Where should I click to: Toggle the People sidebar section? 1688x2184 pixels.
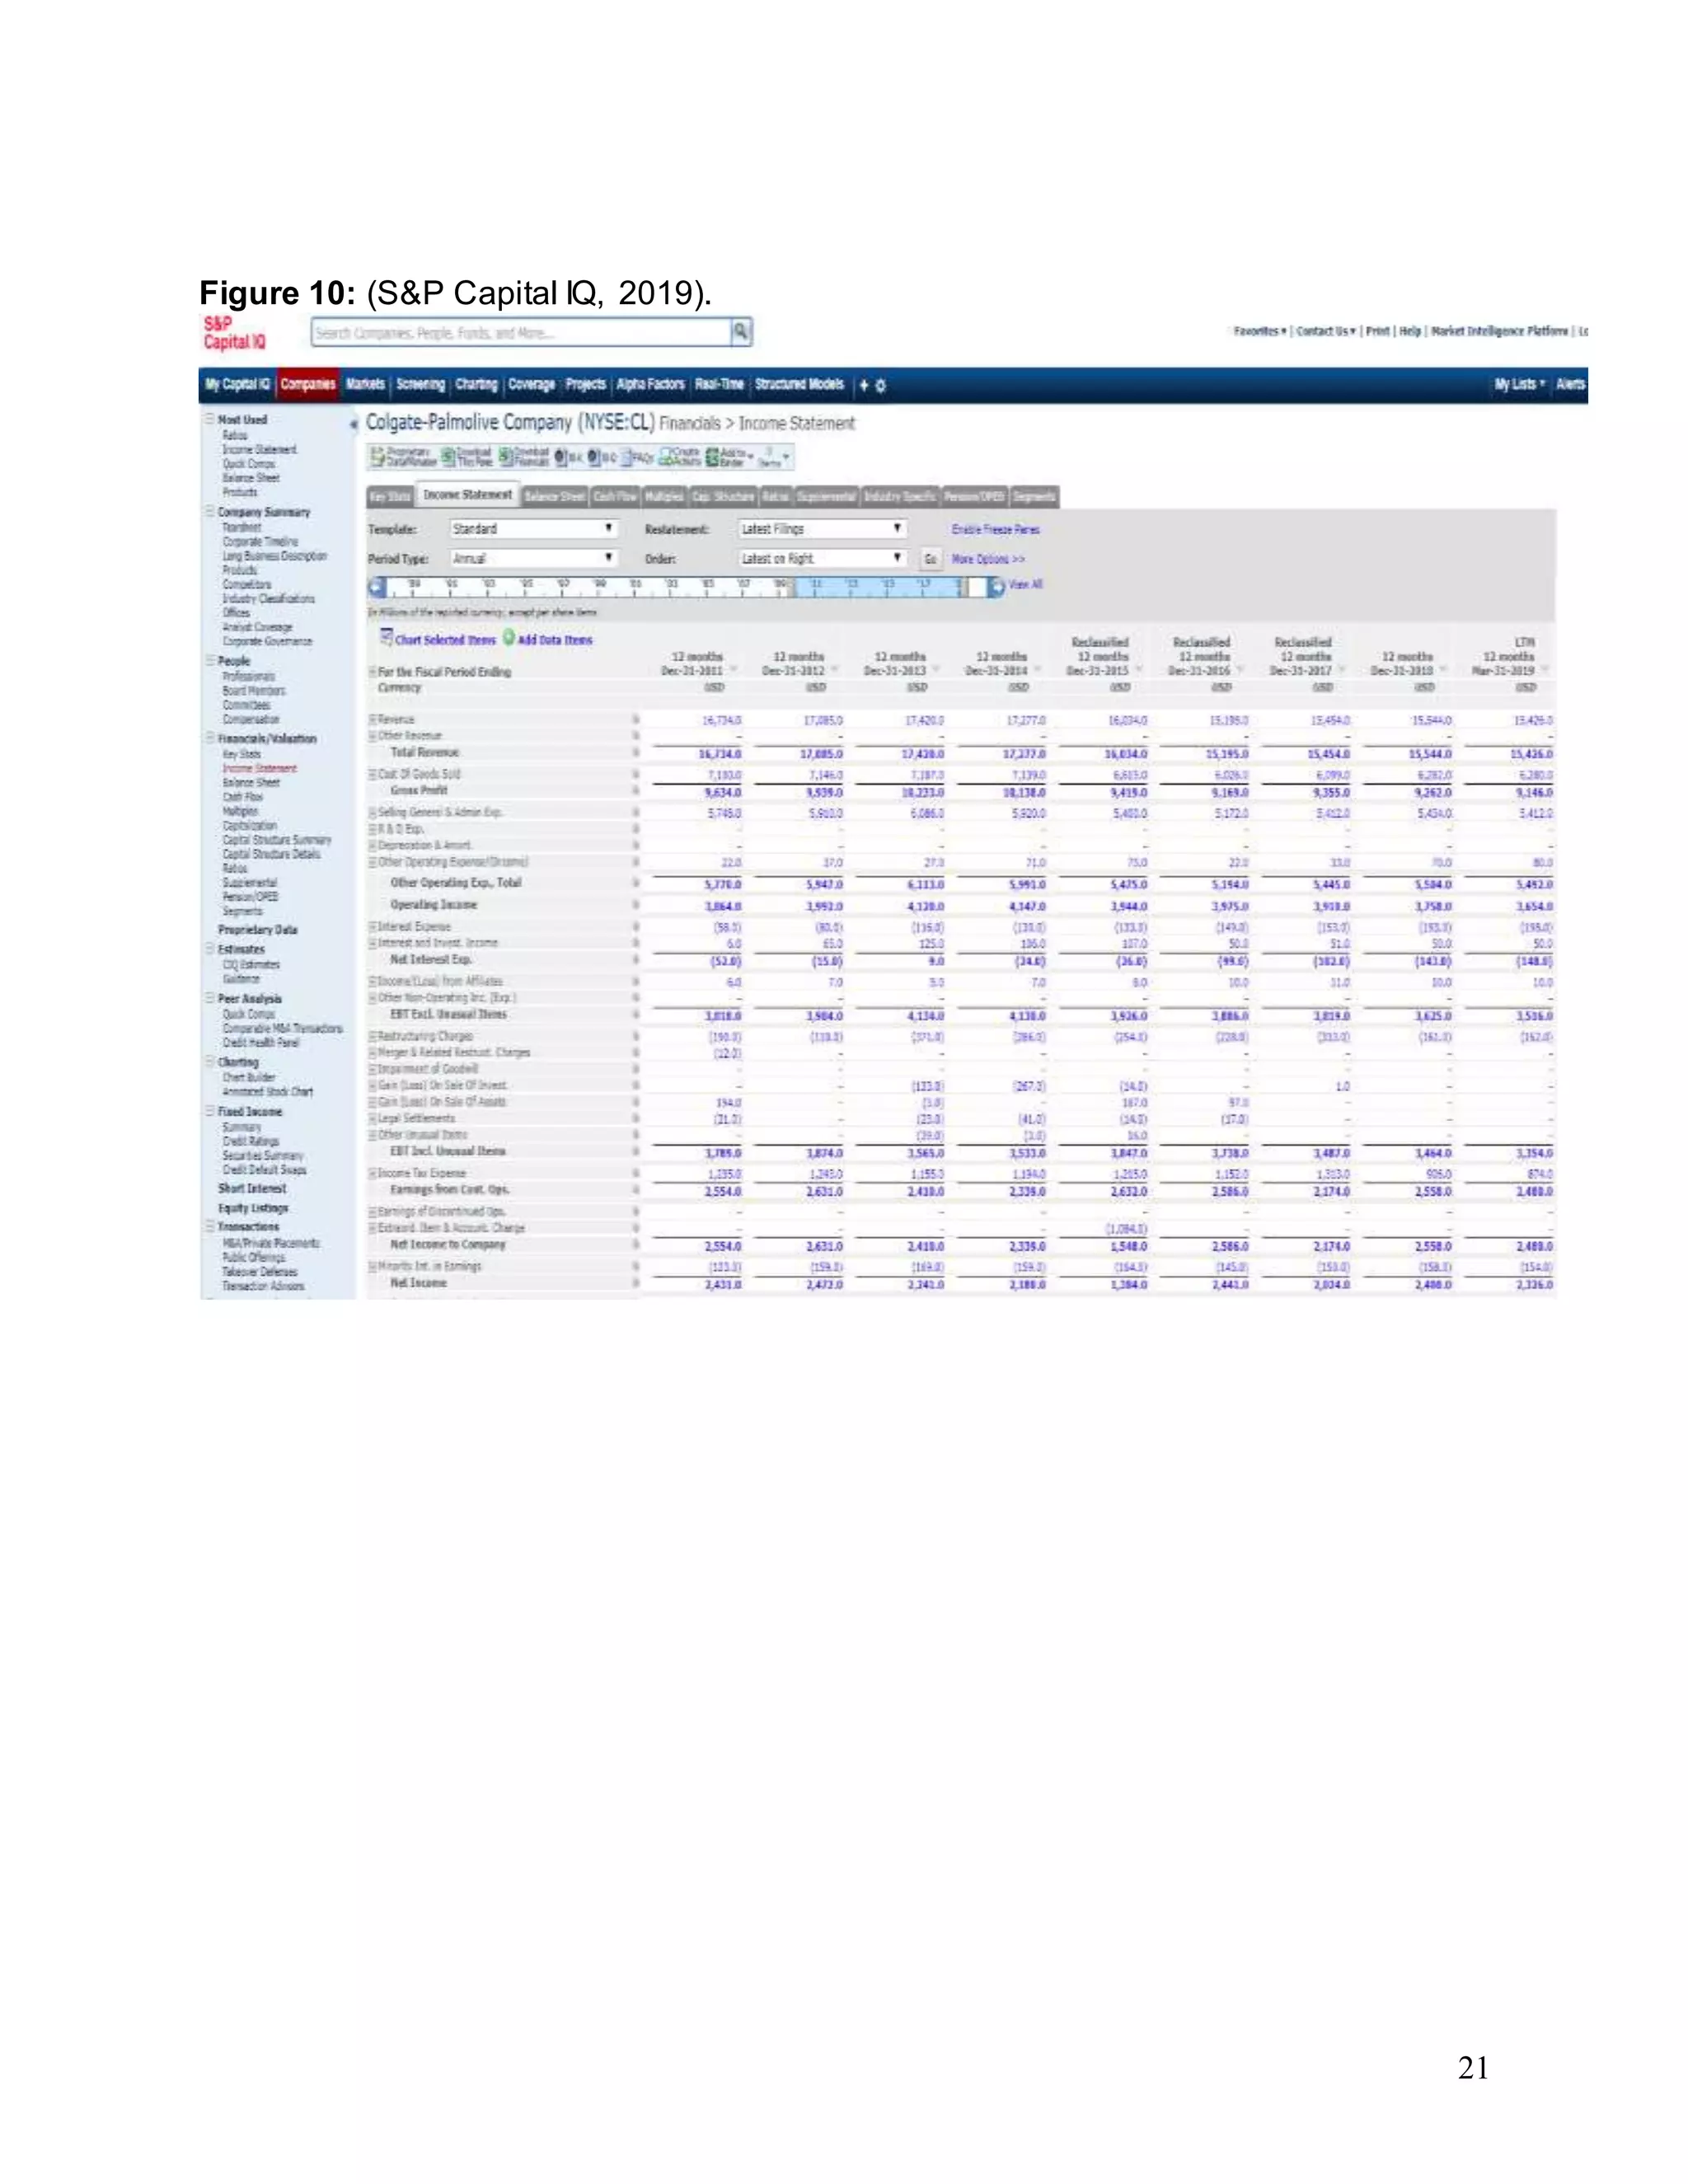tap(210, 661)
